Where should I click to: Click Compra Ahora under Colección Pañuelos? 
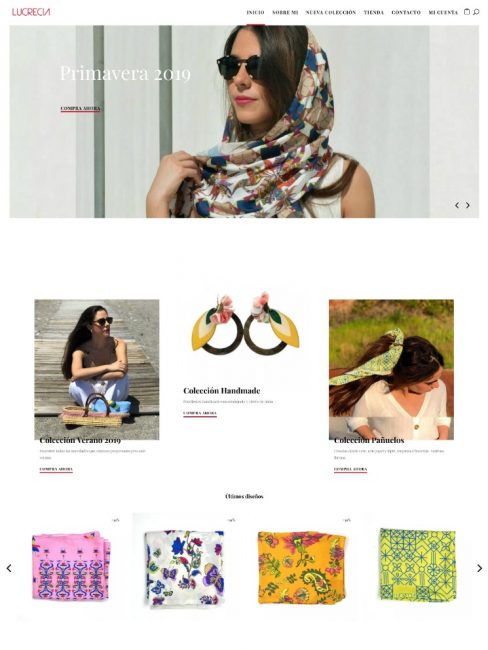(350, 469)
